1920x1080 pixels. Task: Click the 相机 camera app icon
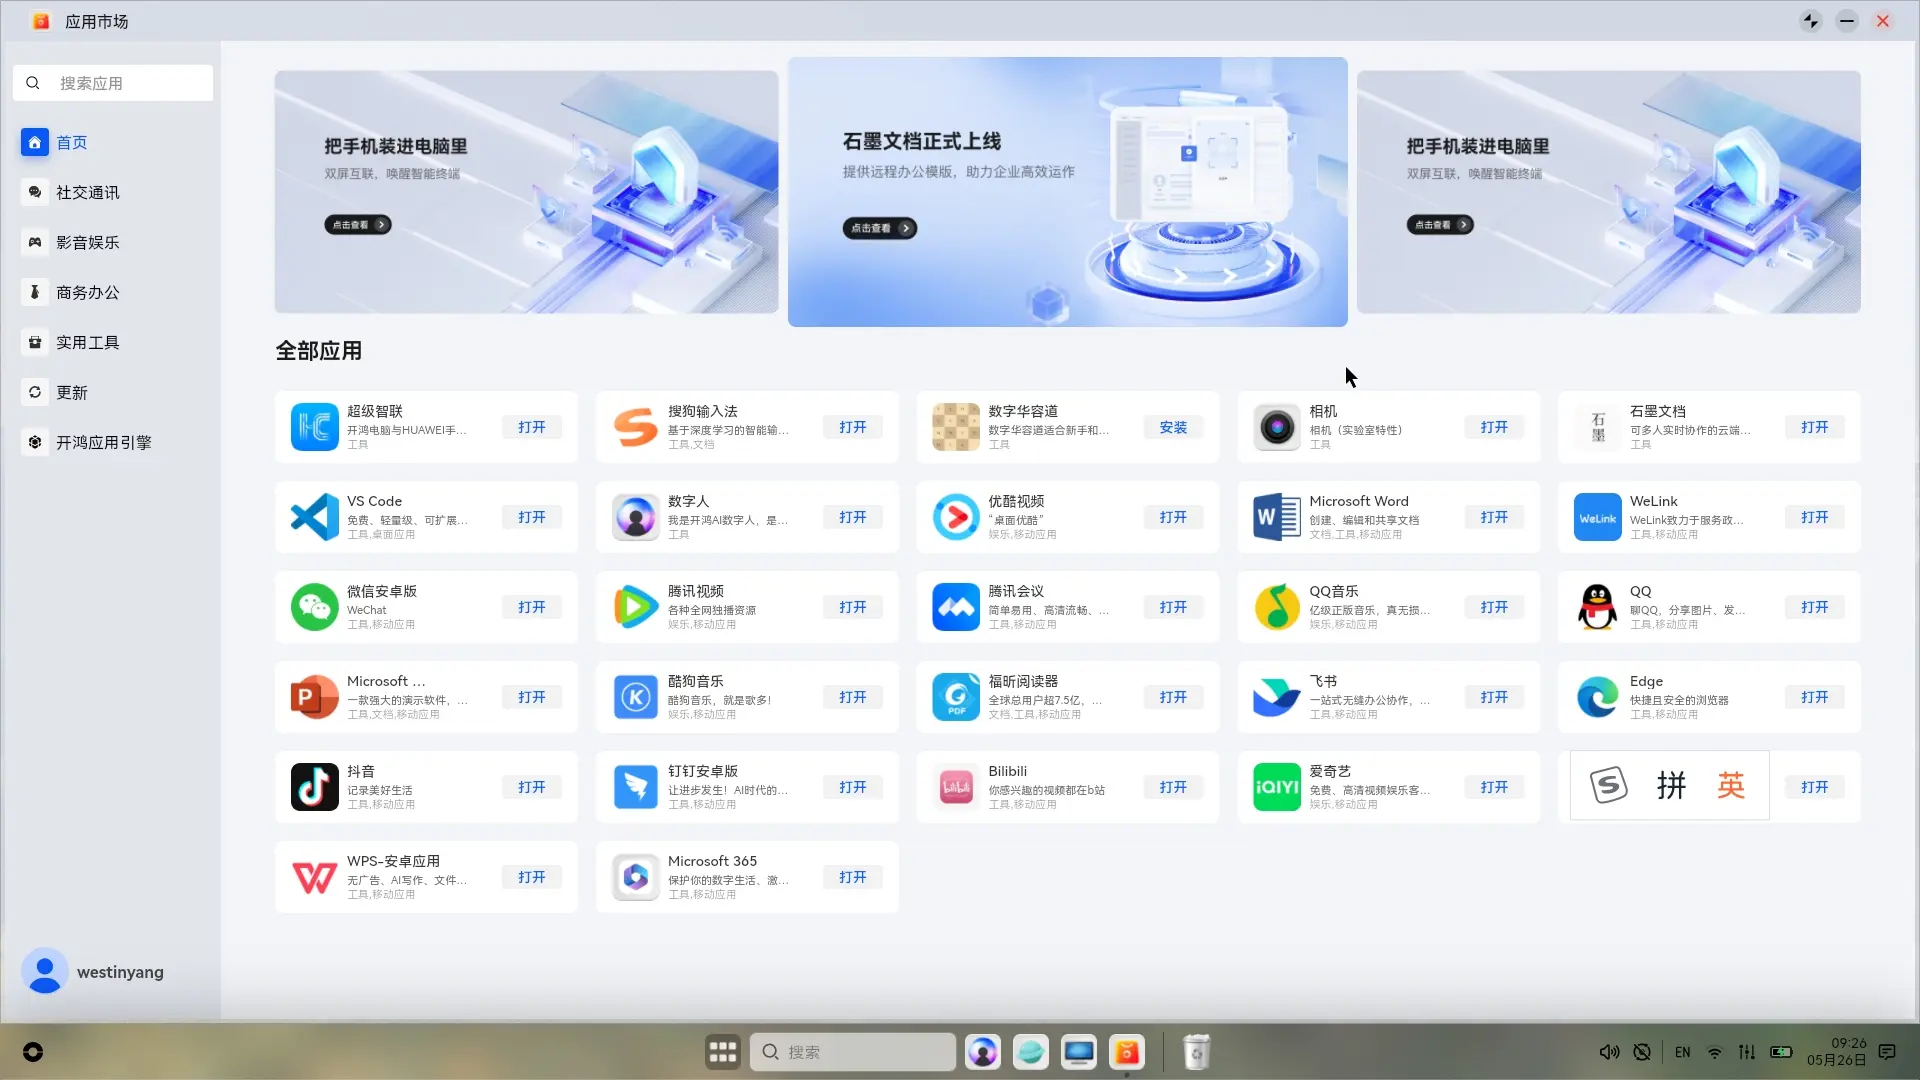click(1277, 427)
